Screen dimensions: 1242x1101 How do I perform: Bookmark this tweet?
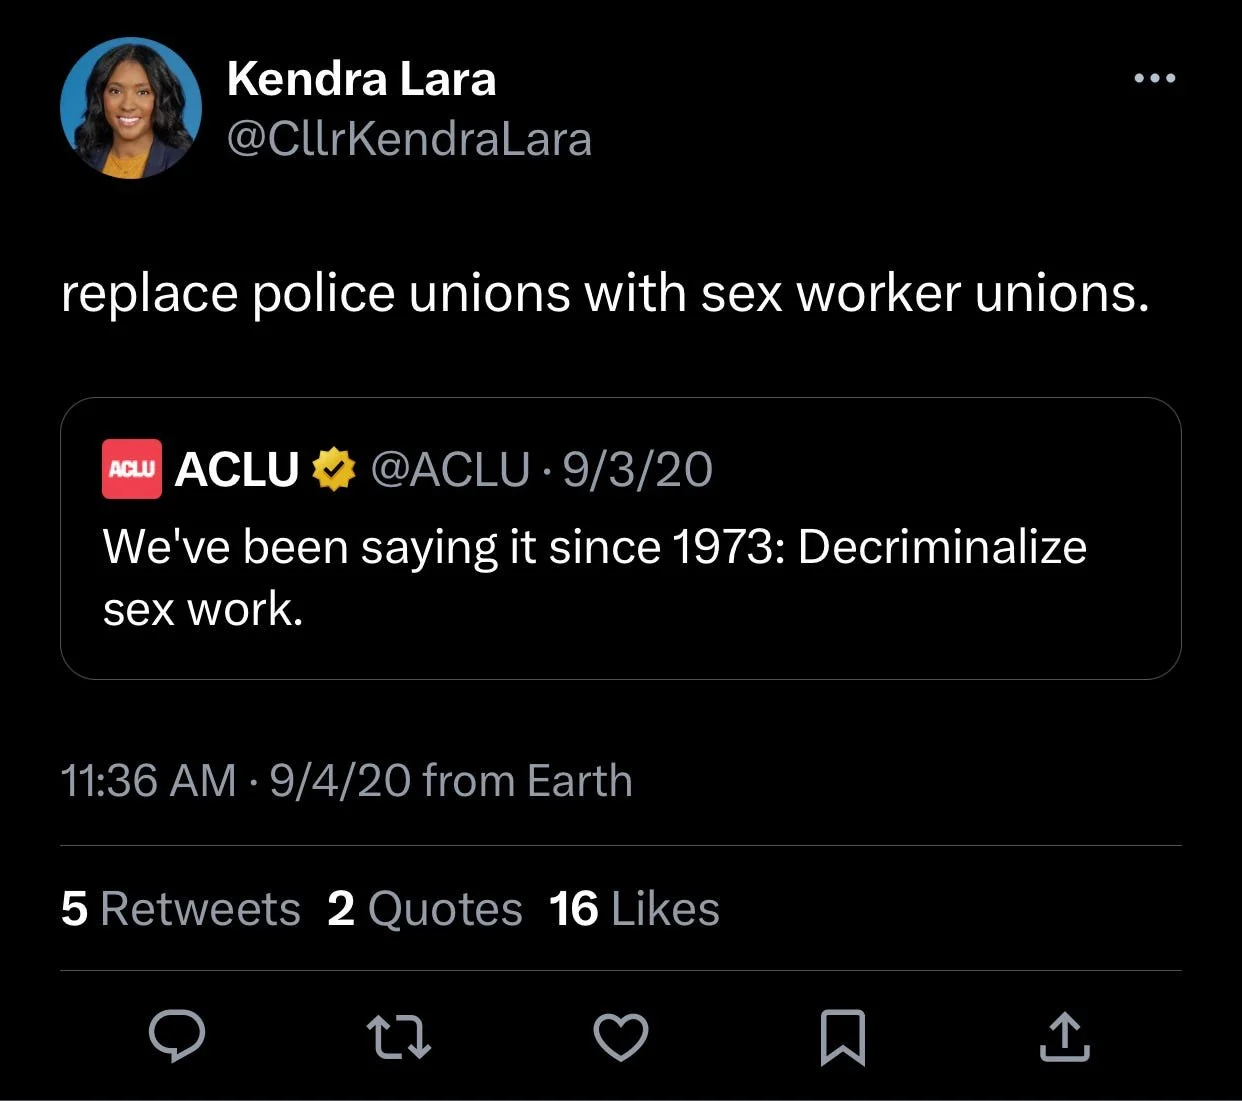click(842, 1036)
